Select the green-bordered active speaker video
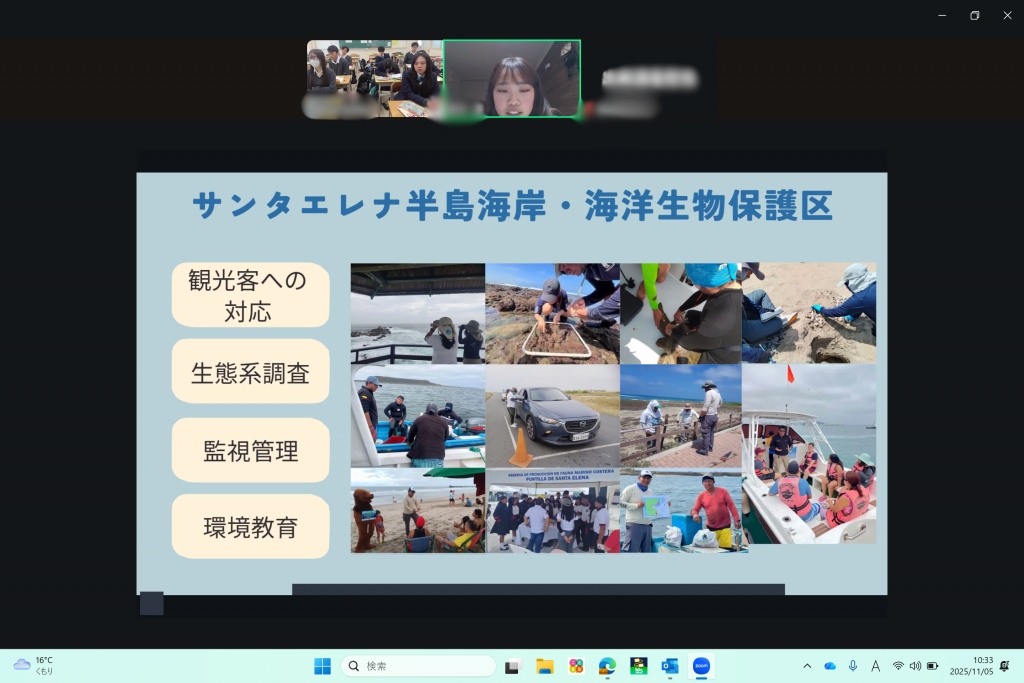 pos(511,78)
